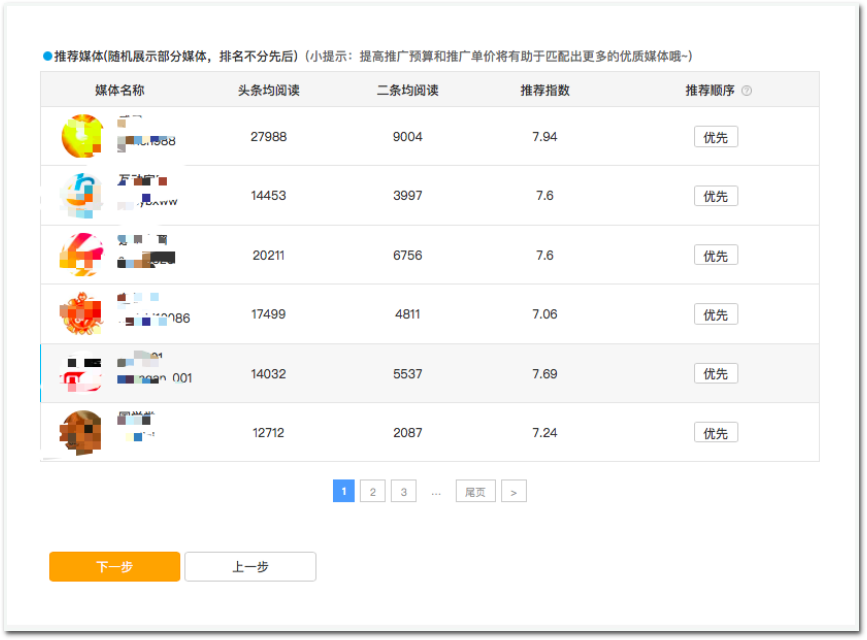Choose 优先 in the 17499 reads row
Screen dimensions: 867x640
[715, 314]
